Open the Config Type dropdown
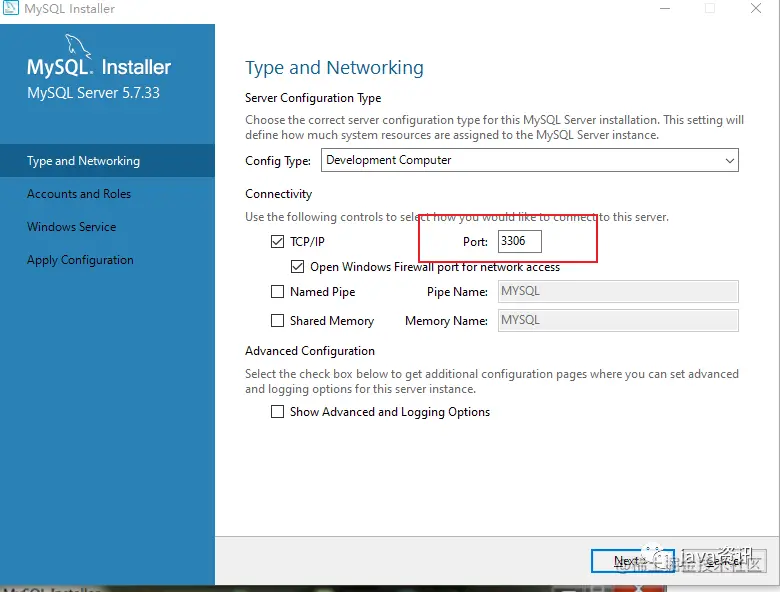This screenshot has width=780, height=592. click(x=530, y=160)
